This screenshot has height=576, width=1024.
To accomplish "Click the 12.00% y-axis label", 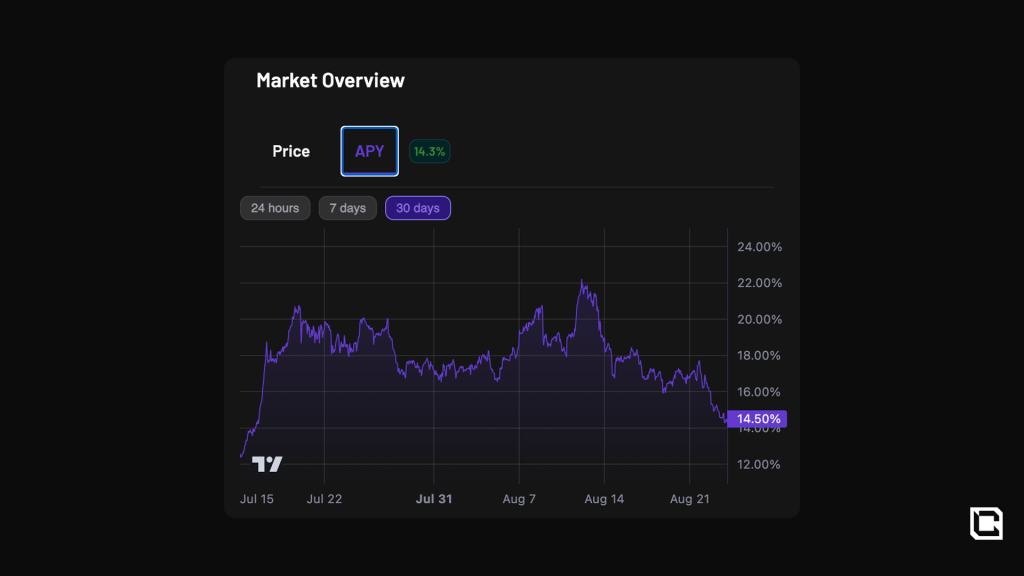I will (x=759, y=464).
